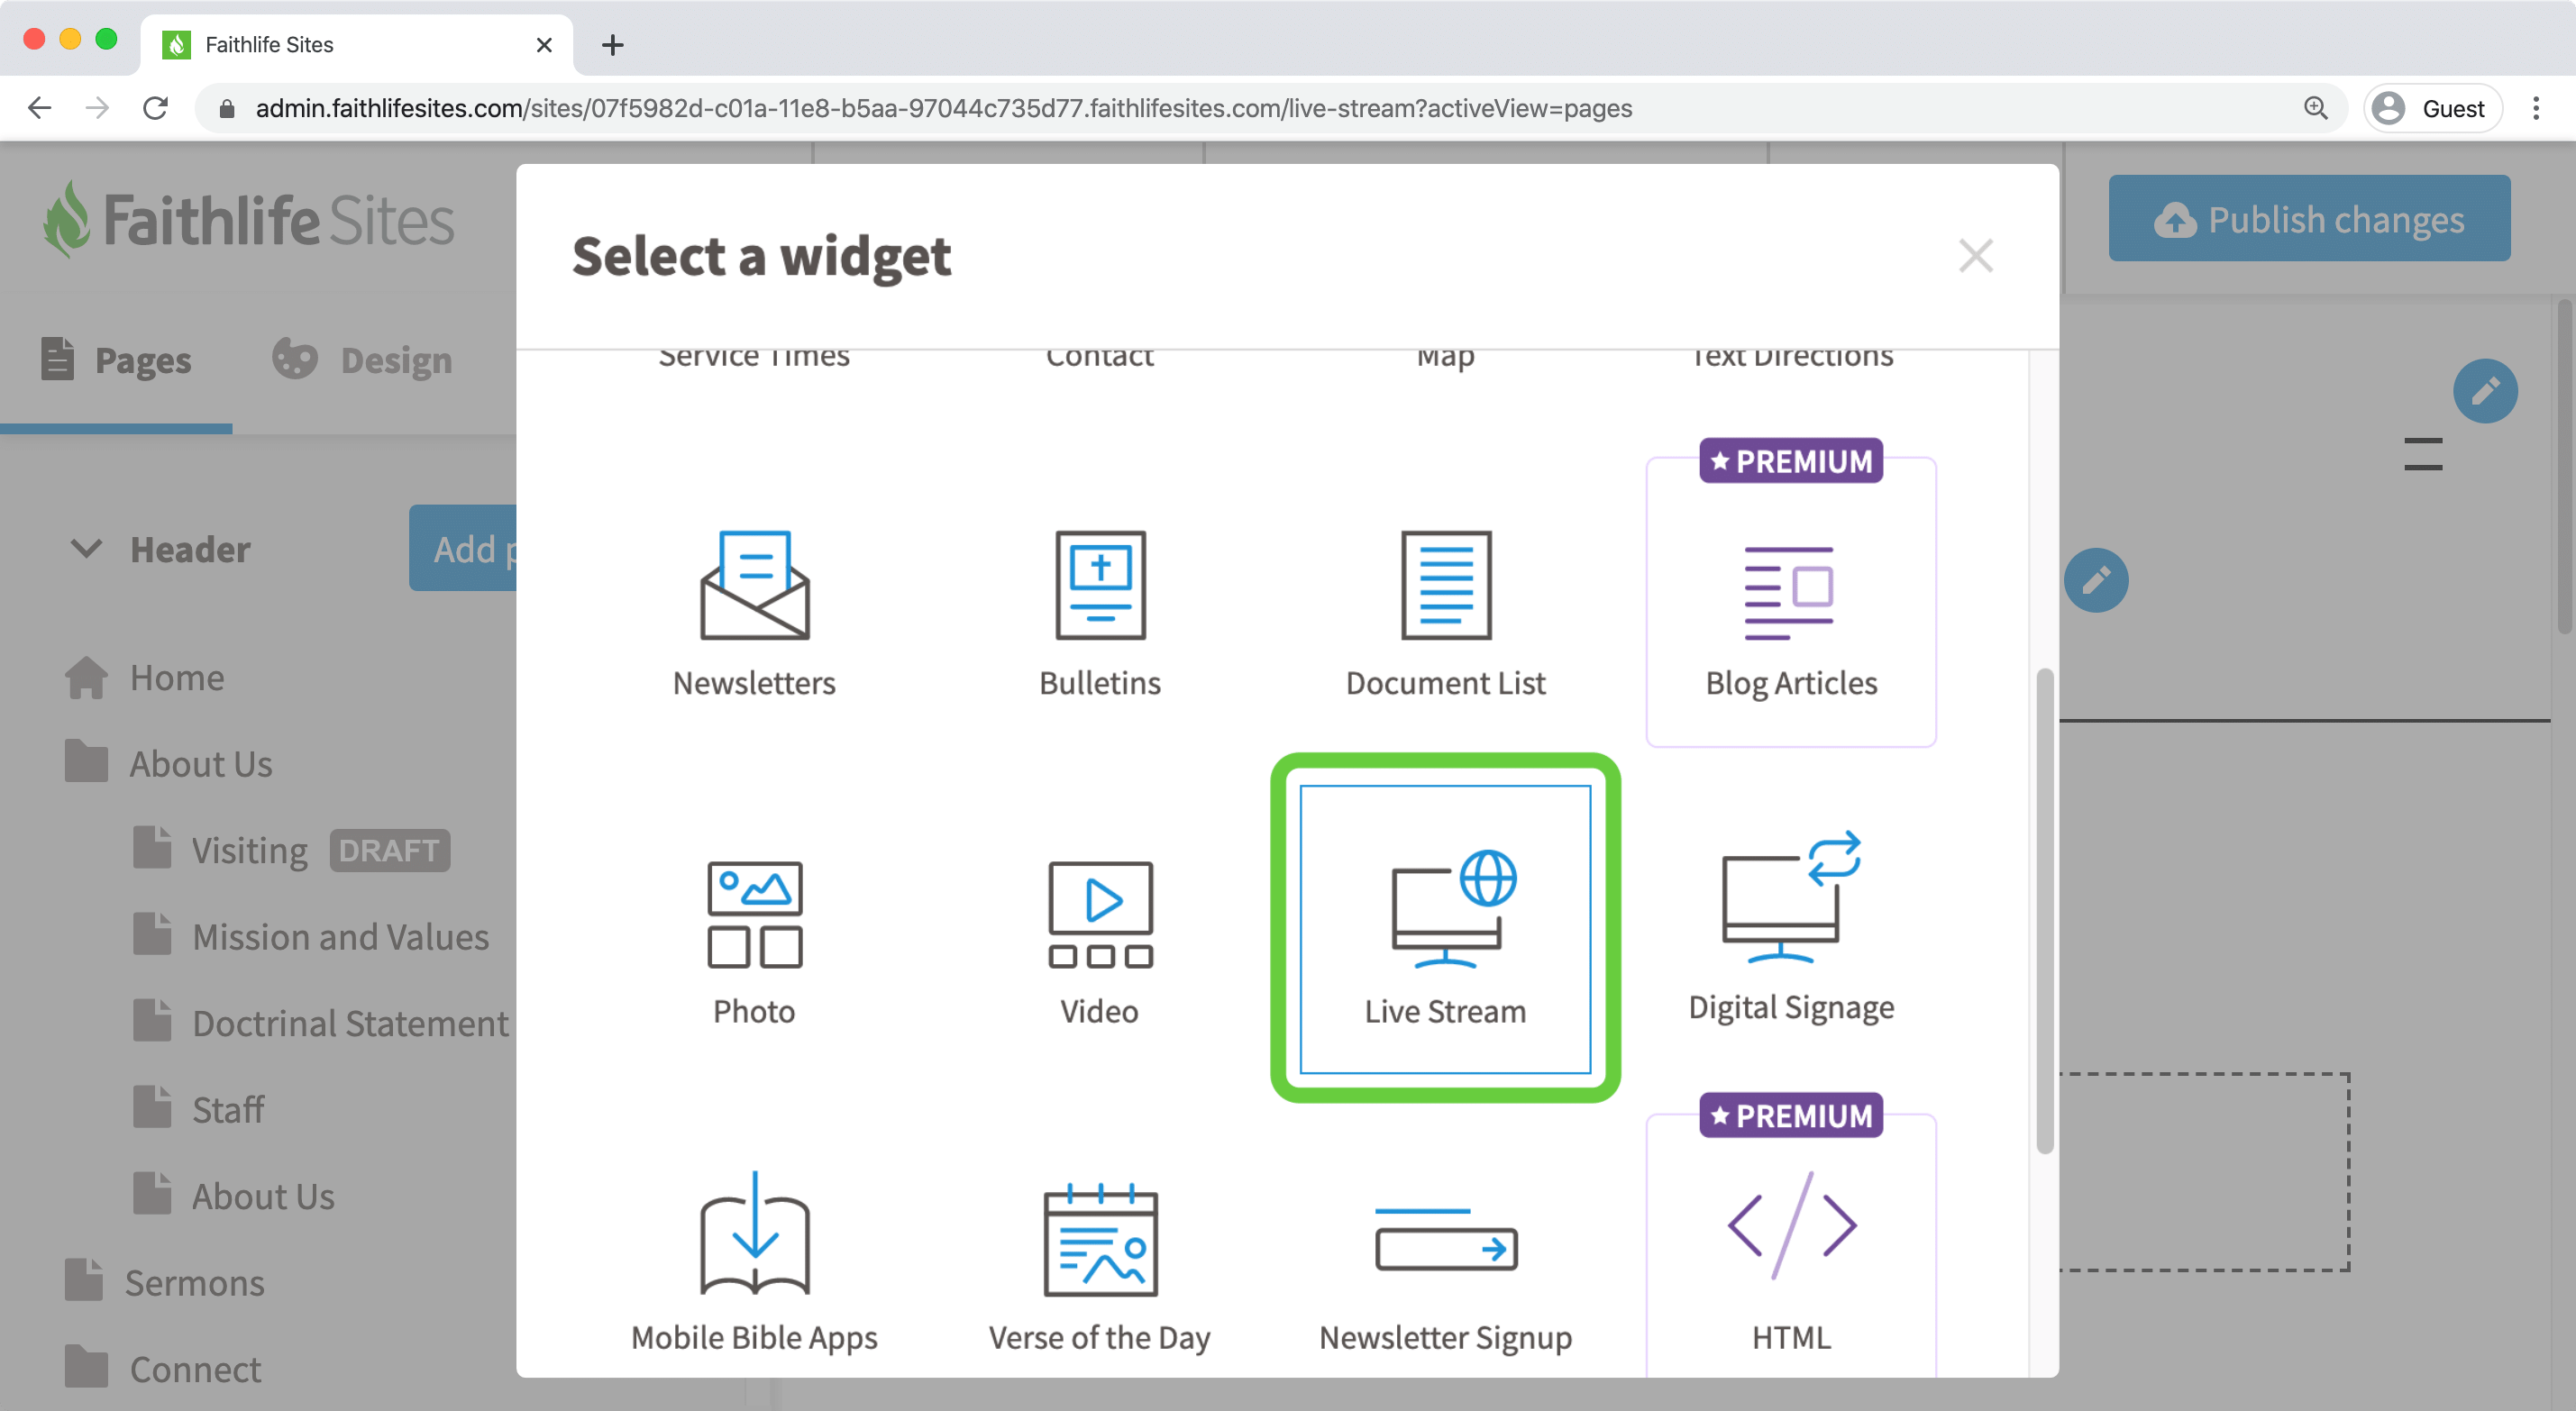Close the Faithlife Sites browser tab
This screenshot has width=2576, height=1411.
pos(544,45)
